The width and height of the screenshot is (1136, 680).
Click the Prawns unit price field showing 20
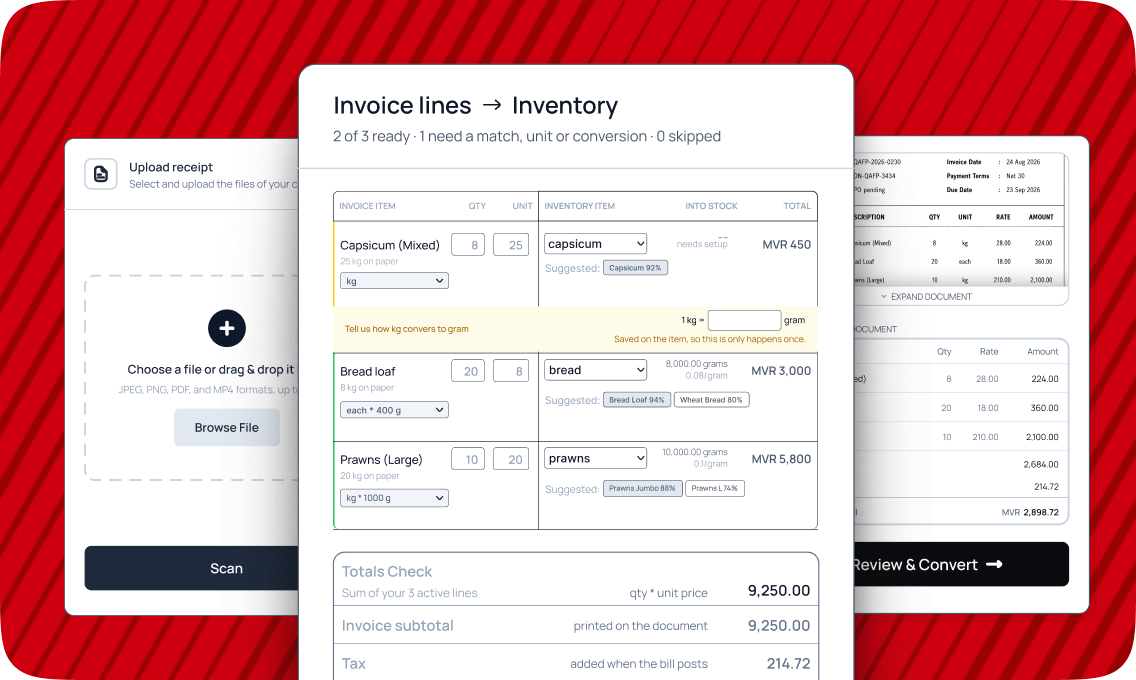[x=511, y=459]
